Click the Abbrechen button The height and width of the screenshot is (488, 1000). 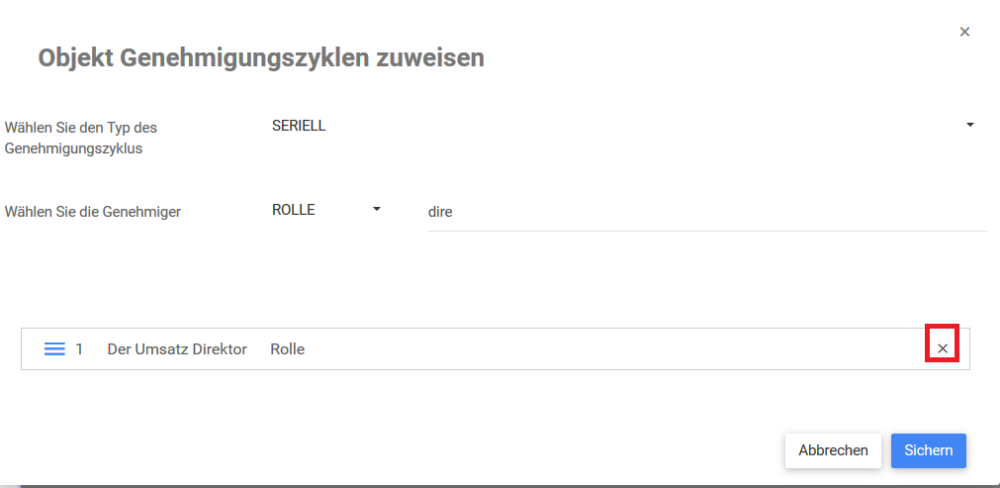coord(833,450)
